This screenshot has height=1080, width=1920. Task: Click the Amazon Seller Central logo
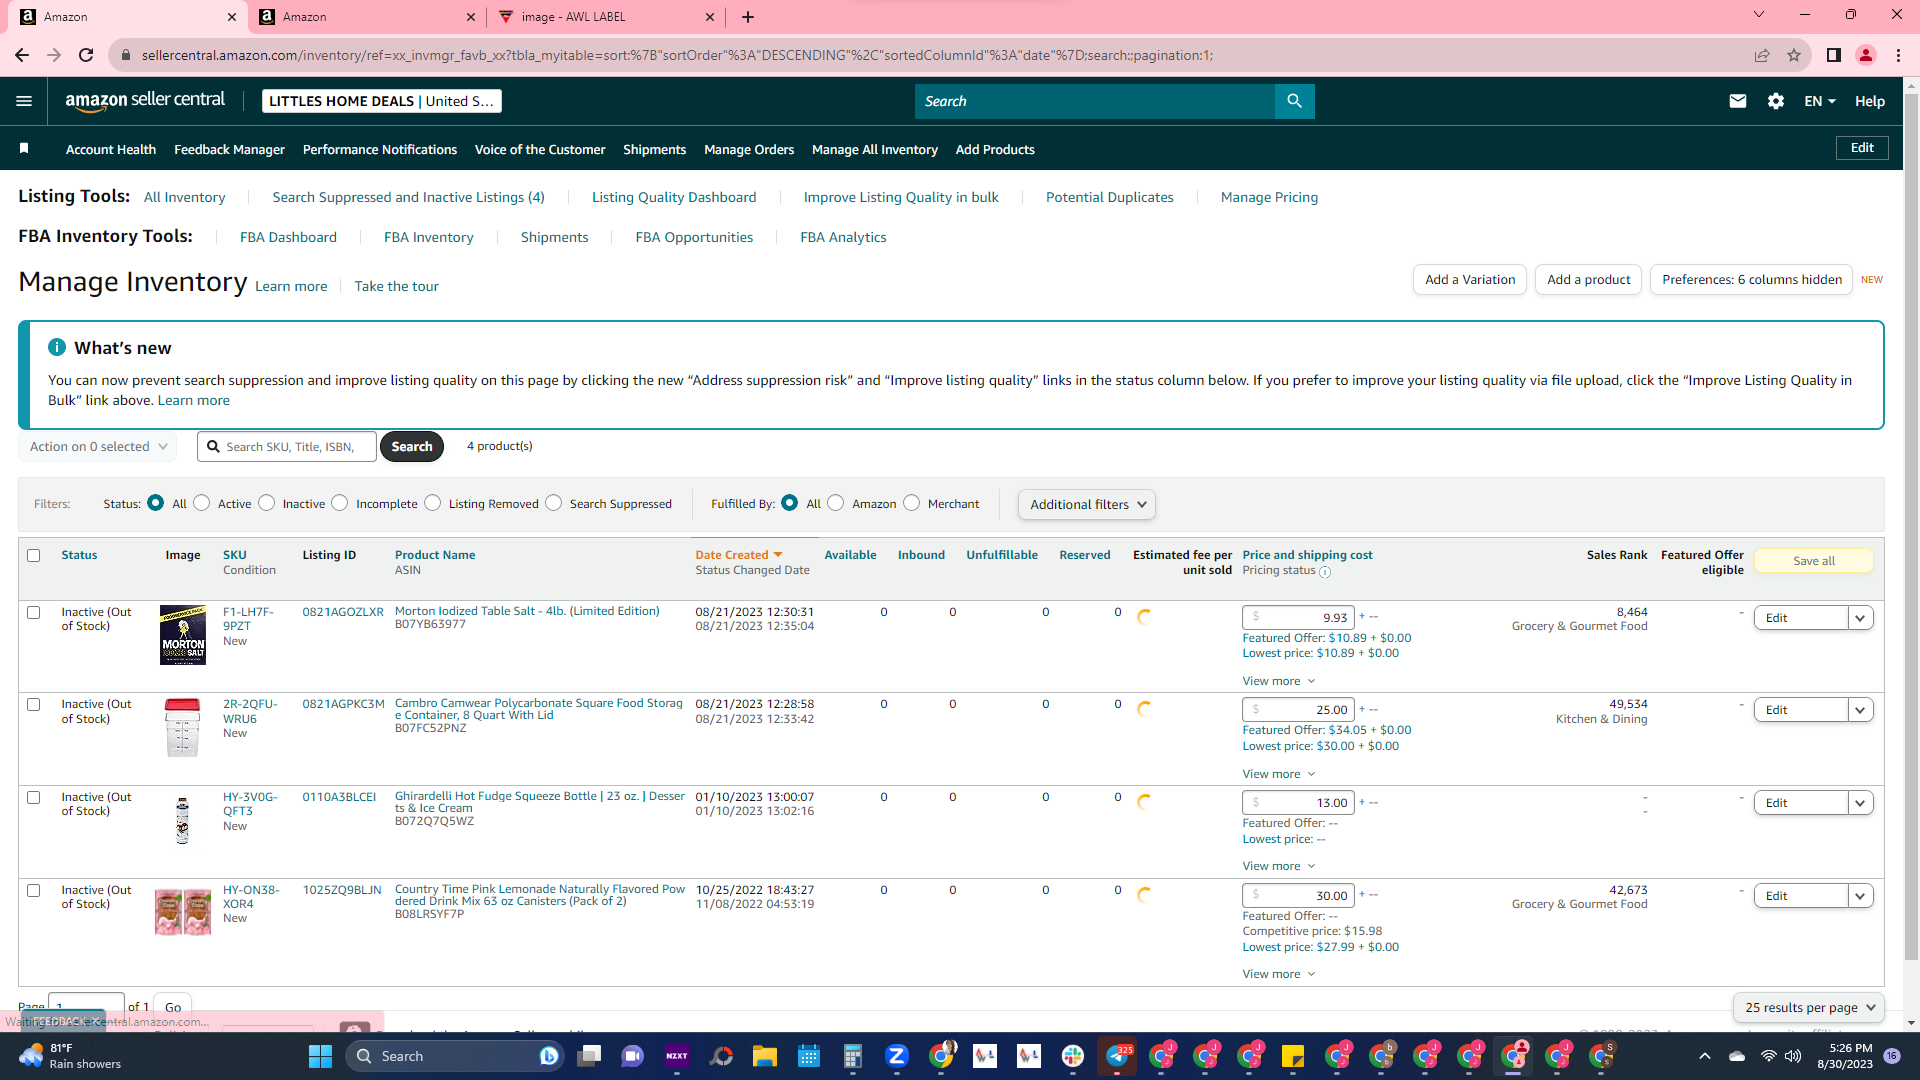coord(145,101)
